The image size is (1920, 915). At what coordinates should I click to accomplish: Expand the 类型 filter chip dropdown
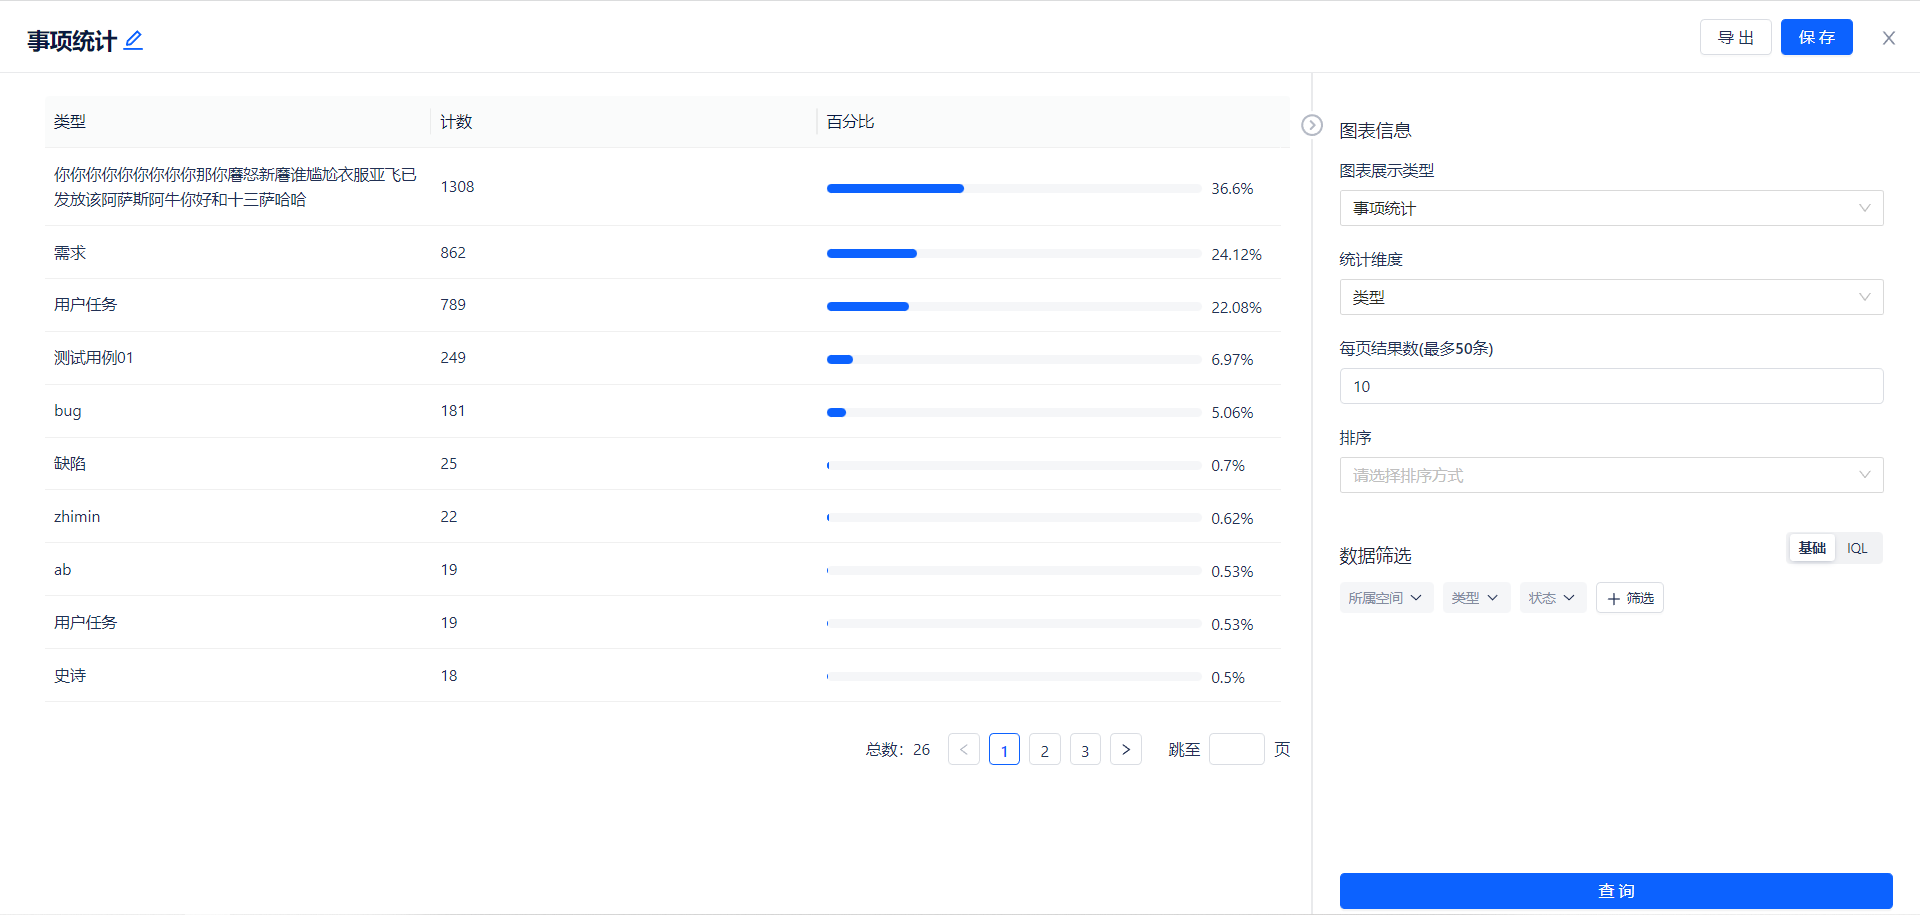point(1476,598)
